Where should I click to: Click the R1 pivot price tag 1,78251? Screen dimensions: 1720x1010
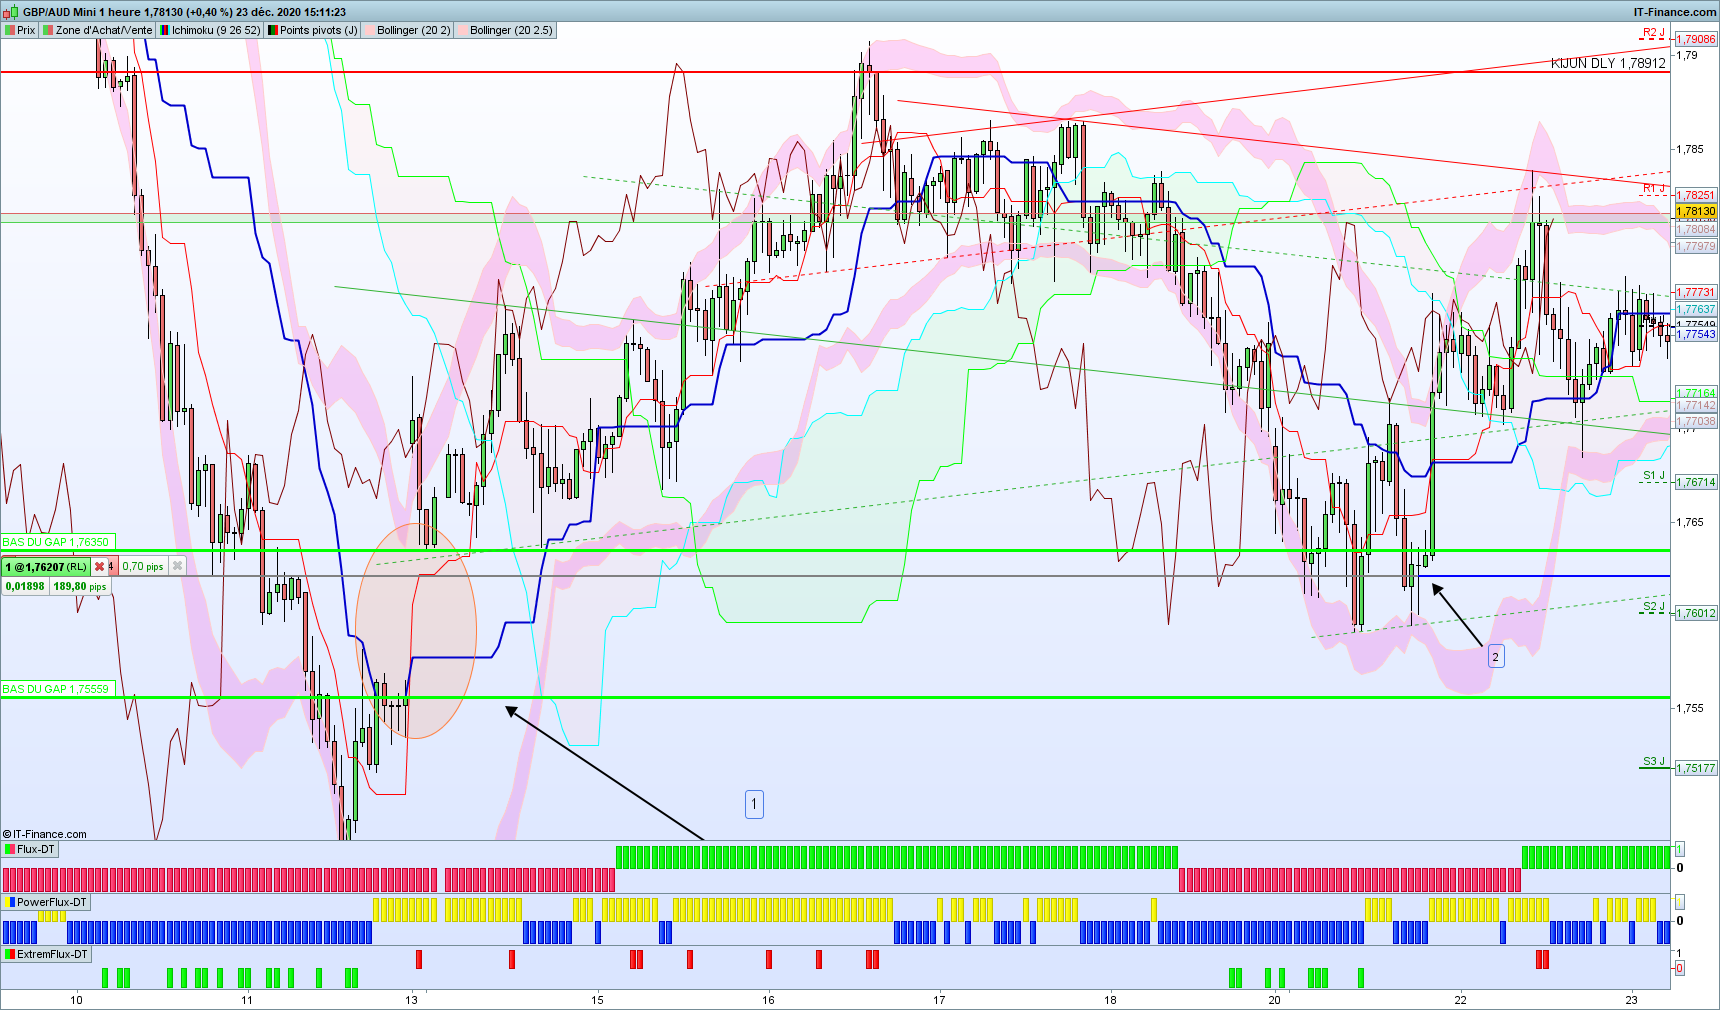[1696, 195]
